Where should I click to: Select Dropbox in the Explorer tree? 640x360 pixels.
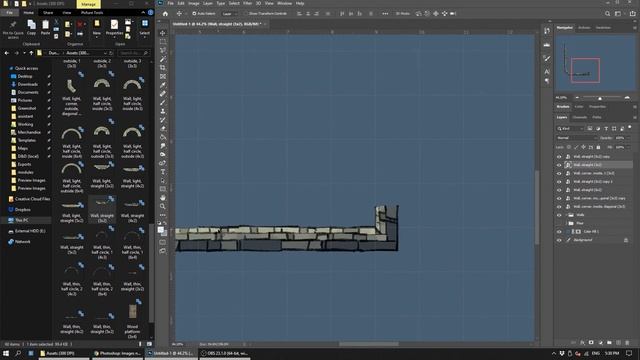click(23, 210)
